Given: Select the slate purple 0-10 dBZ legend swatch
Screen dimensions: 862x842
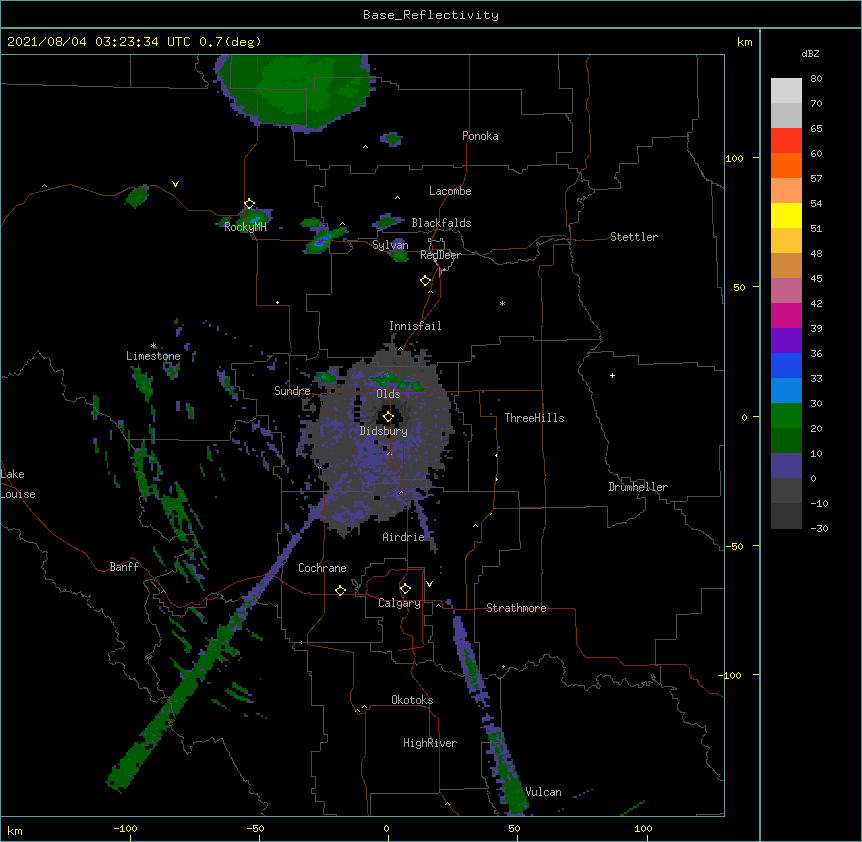Looking at the screenshot, I should [x=786, y=466].
